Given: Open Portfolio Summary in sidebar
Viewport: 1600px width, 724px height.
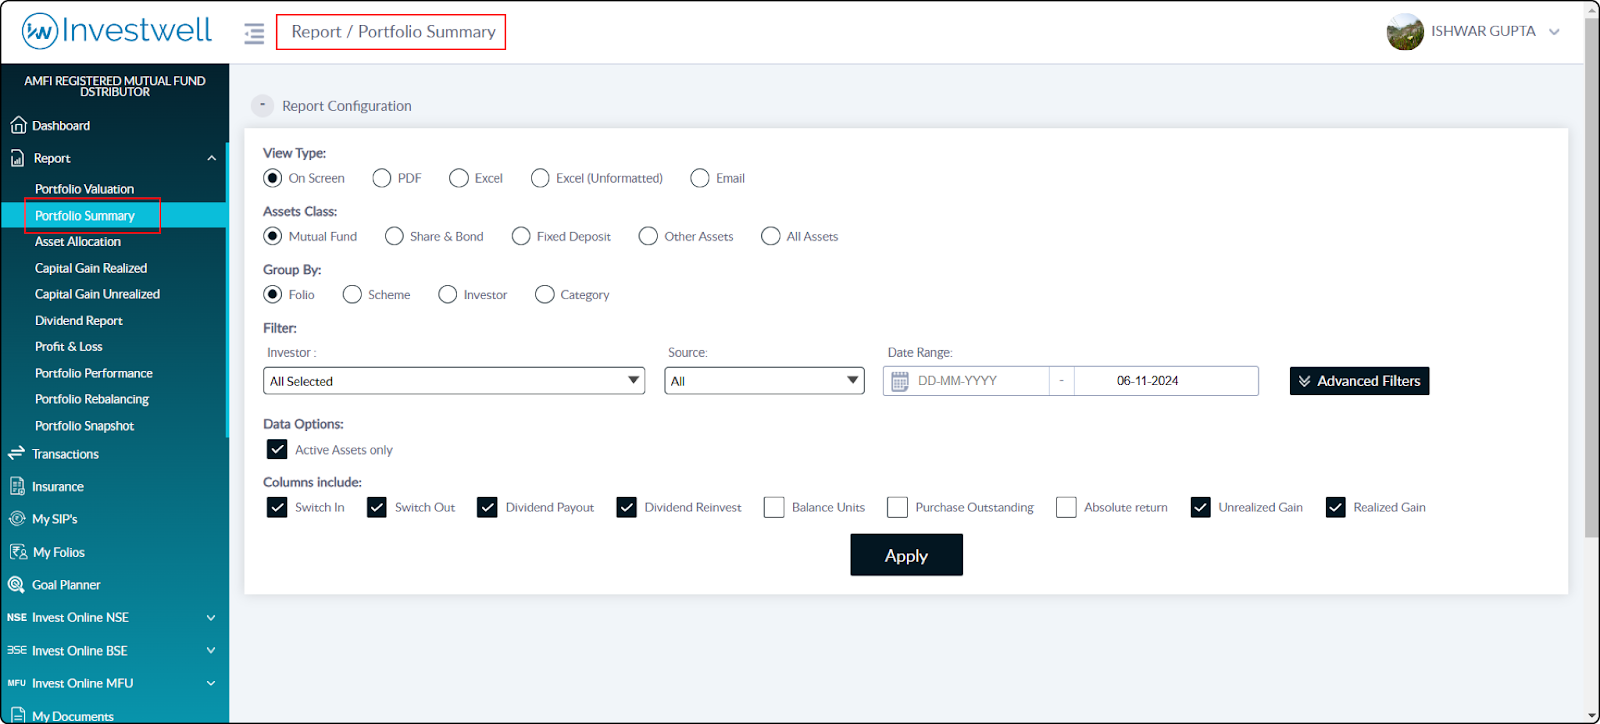Looking at the screenshot, I should tap(85, 215).
